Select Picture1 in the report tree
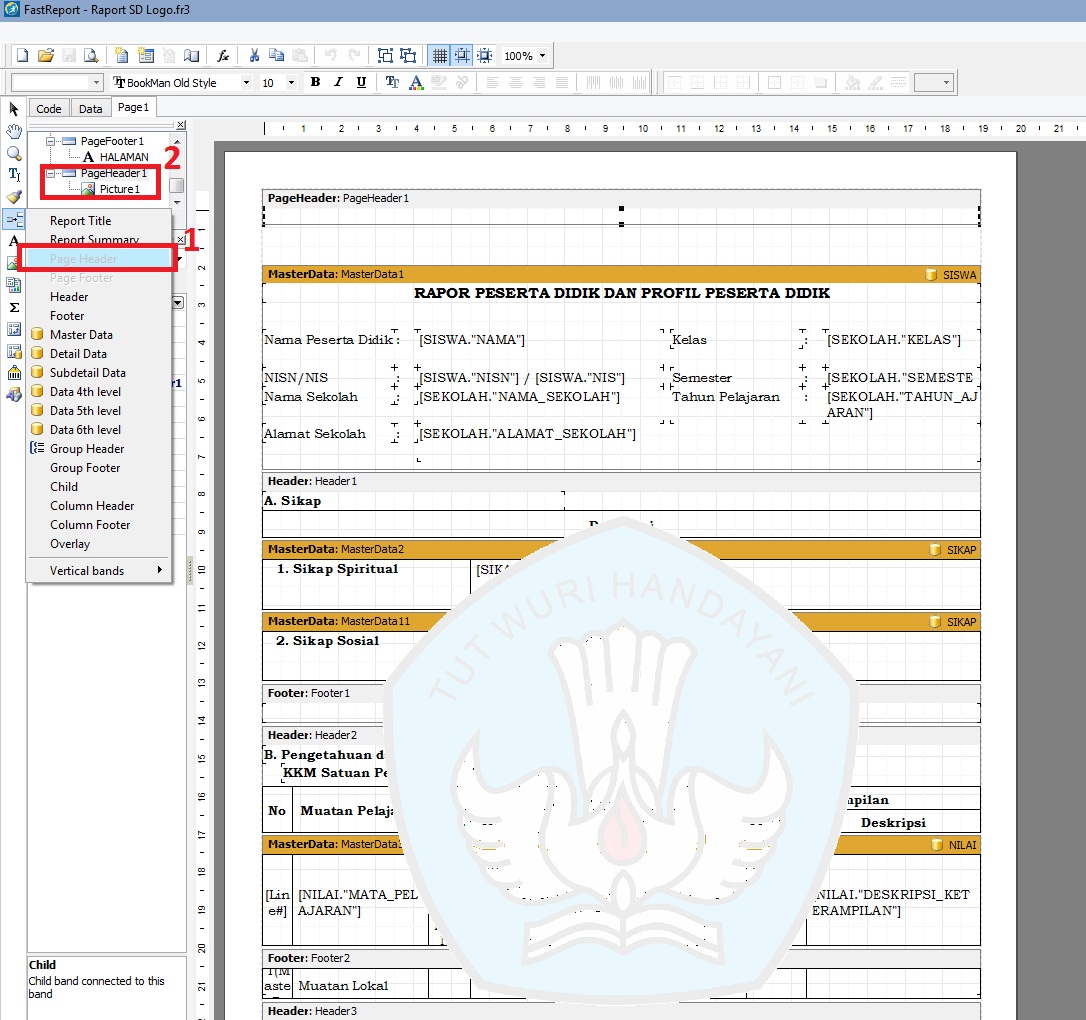 pos(119,188)
